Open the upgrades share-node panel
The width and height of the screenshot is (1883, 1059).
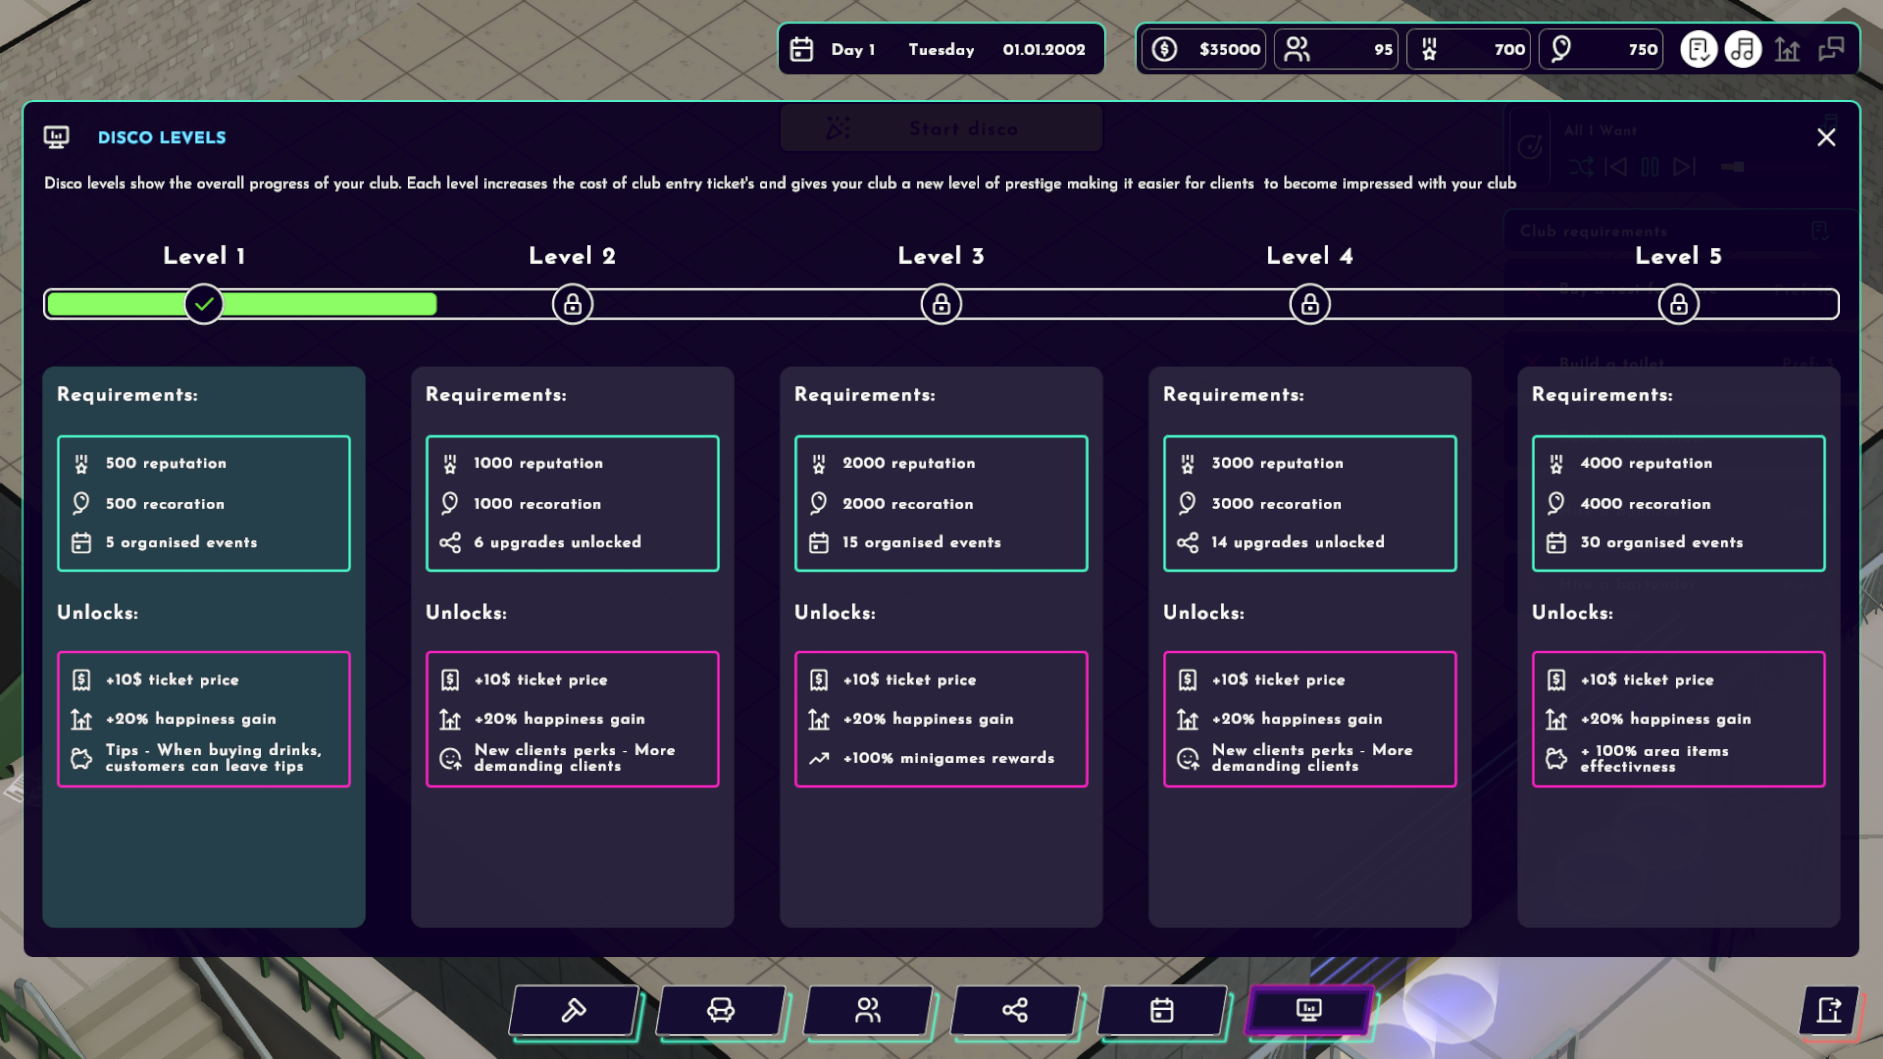click(x=1014, y=1010)
